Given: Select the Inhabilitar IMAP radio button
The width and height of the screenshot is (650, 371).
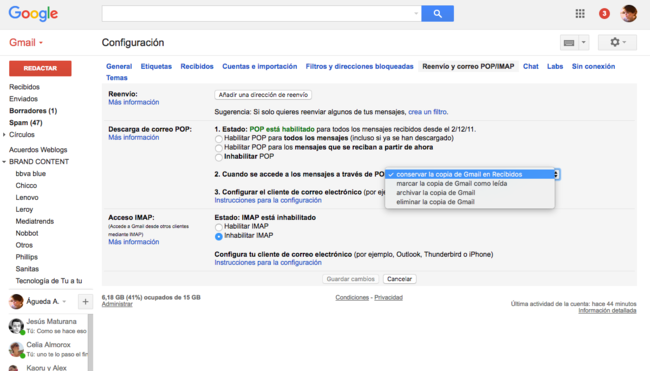Looking at the screenshot, I should tap(218, 236).
